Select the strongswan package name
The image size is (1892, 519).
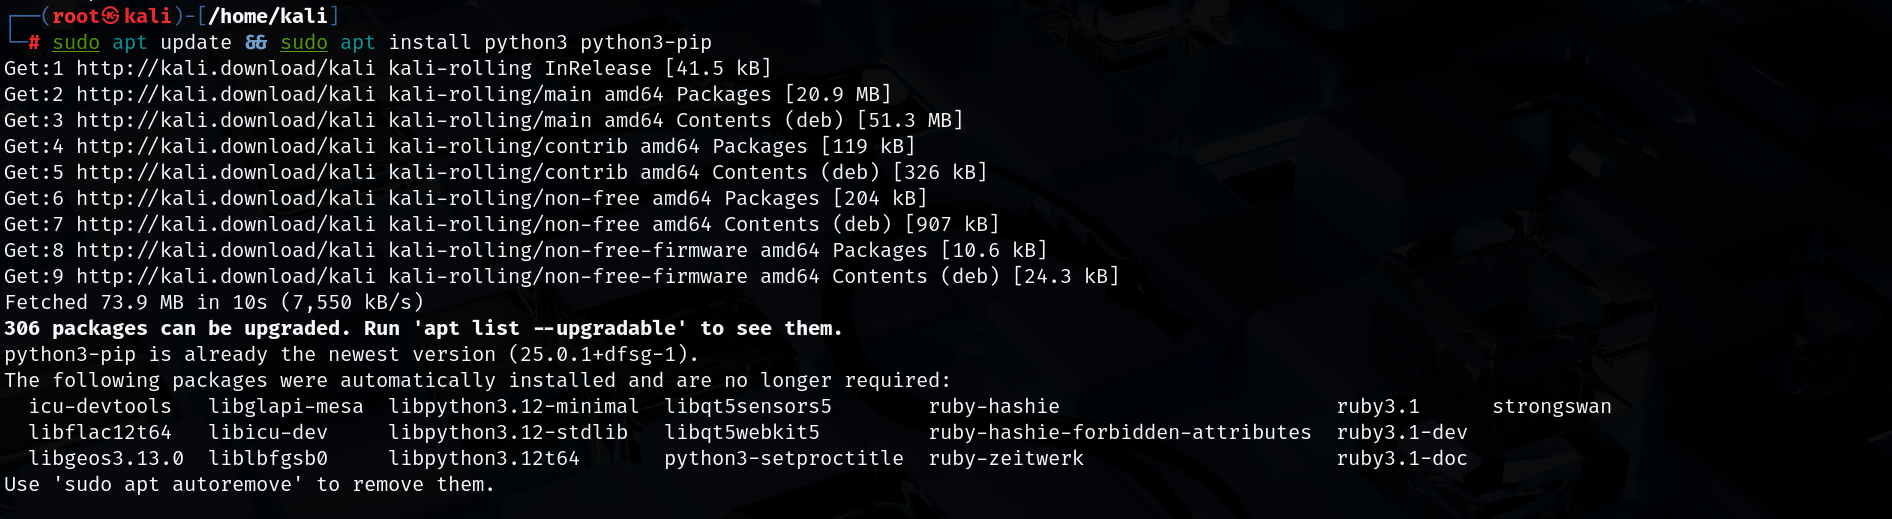click(1551, 406)
